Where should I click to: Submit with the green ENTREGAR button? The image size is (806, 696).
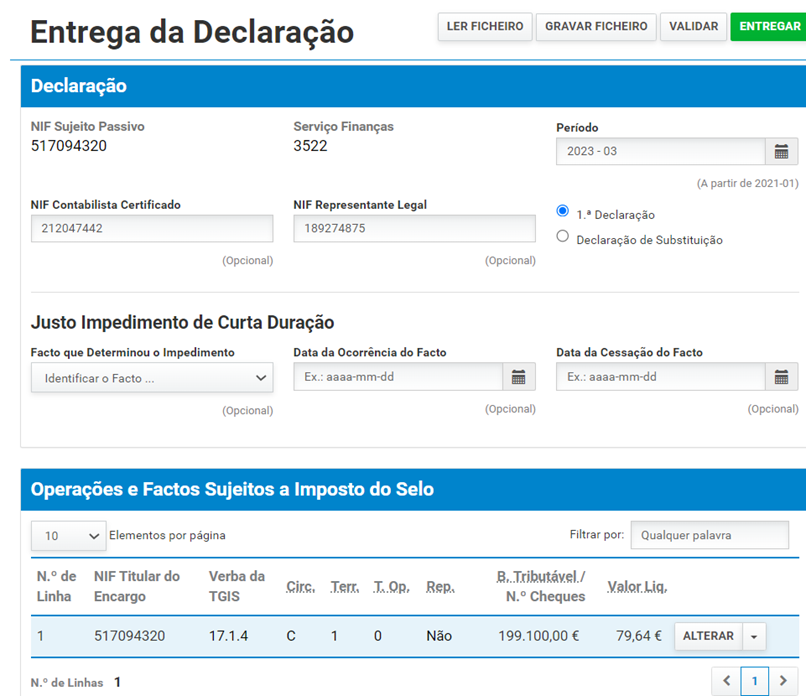(x=769, y=27)
